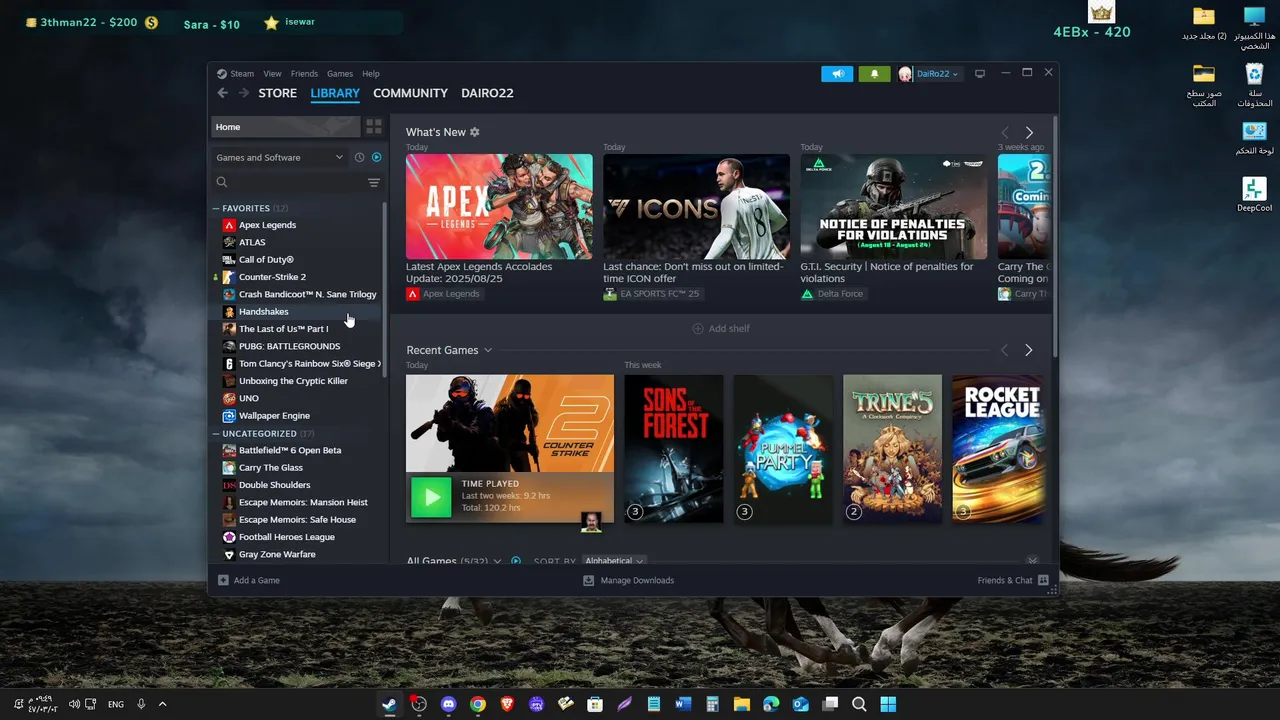
Task: Click the Add a Game plus icon
Action: click(223, 580)
